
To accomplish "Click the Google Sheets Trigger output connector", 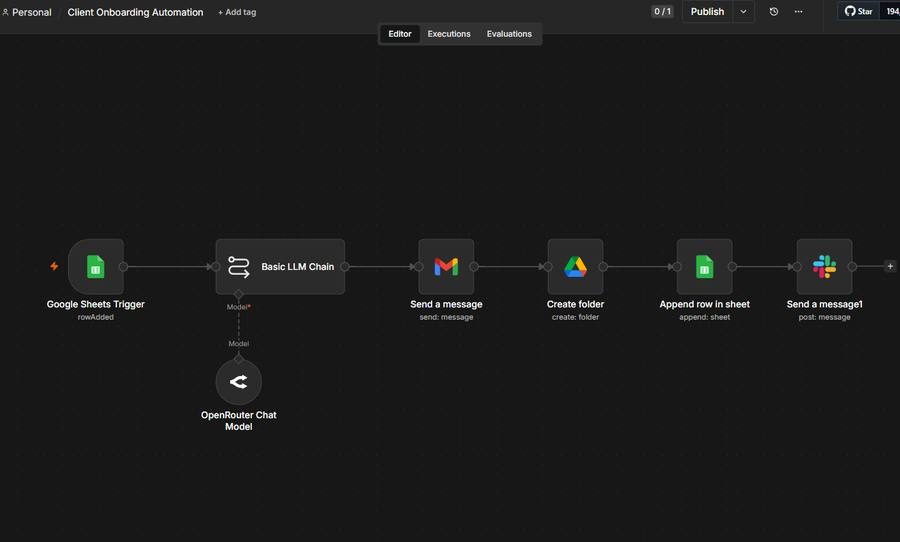I will [x=123, y=266].
